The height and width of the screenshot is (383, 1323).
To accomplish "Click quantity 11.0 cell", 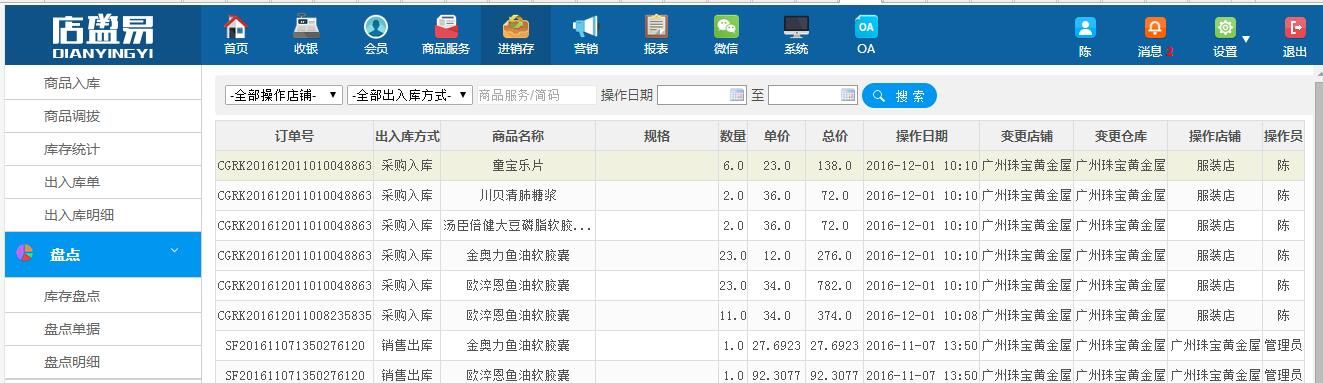I will [x=733, y=316].
